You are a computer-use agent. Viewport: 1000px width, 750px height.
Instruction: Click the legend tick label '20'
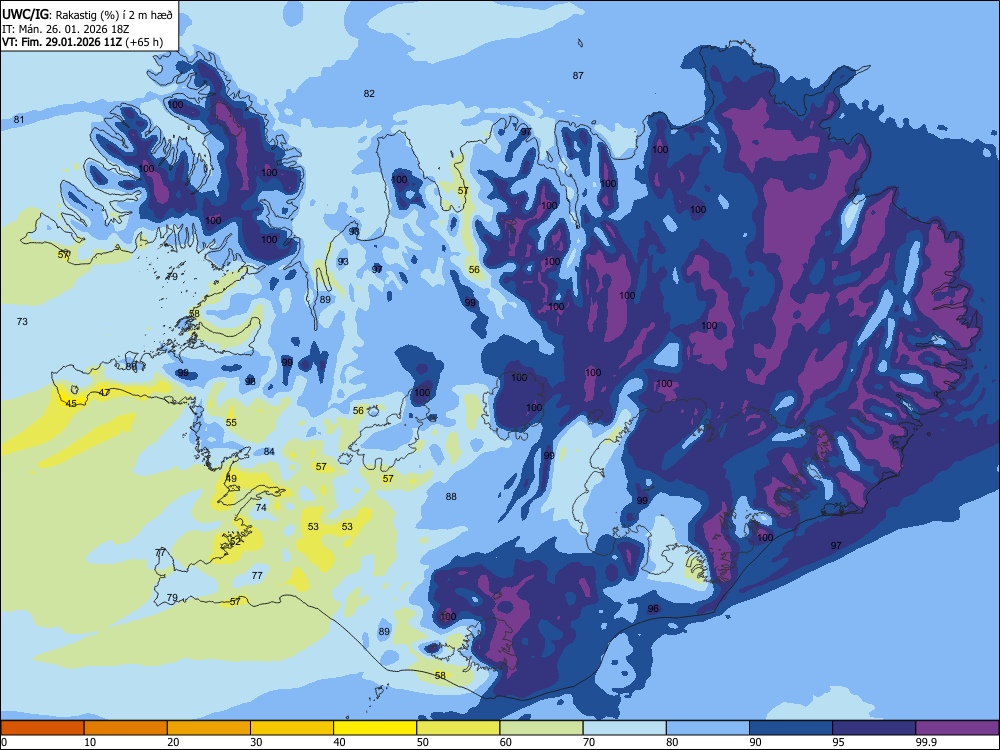point(173,742)
